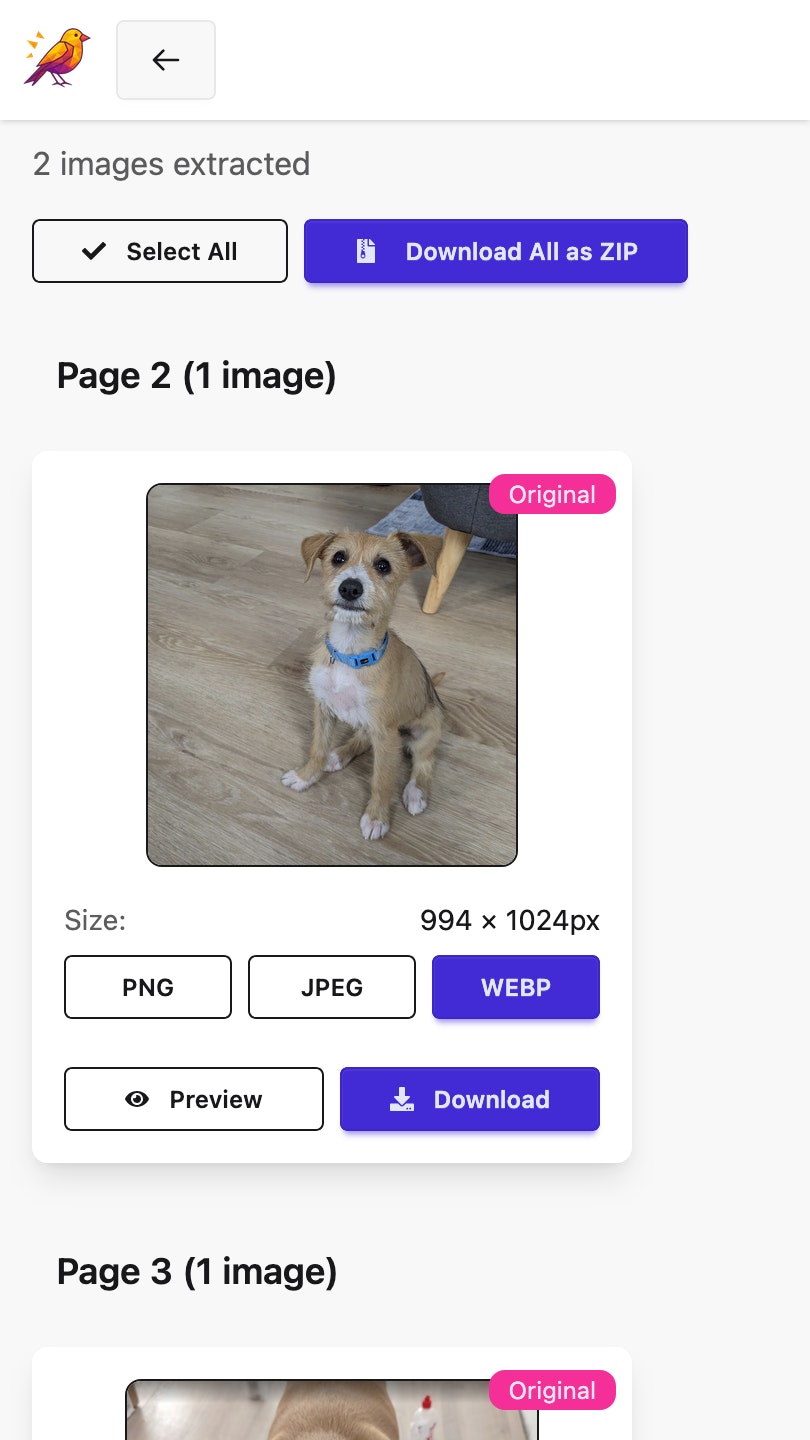The image size is (810, 1440).
Task: Click the checkmark icon in Select All
Action: click(94, 251)
